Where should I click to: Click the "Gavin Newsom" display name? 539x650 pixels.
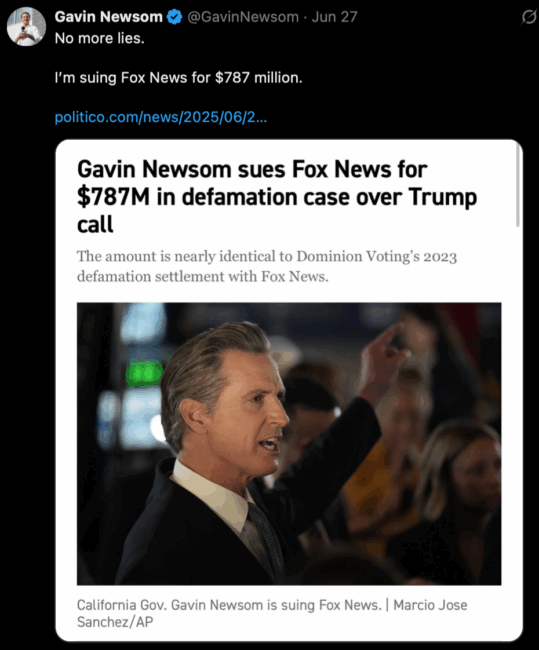(109, 17)
